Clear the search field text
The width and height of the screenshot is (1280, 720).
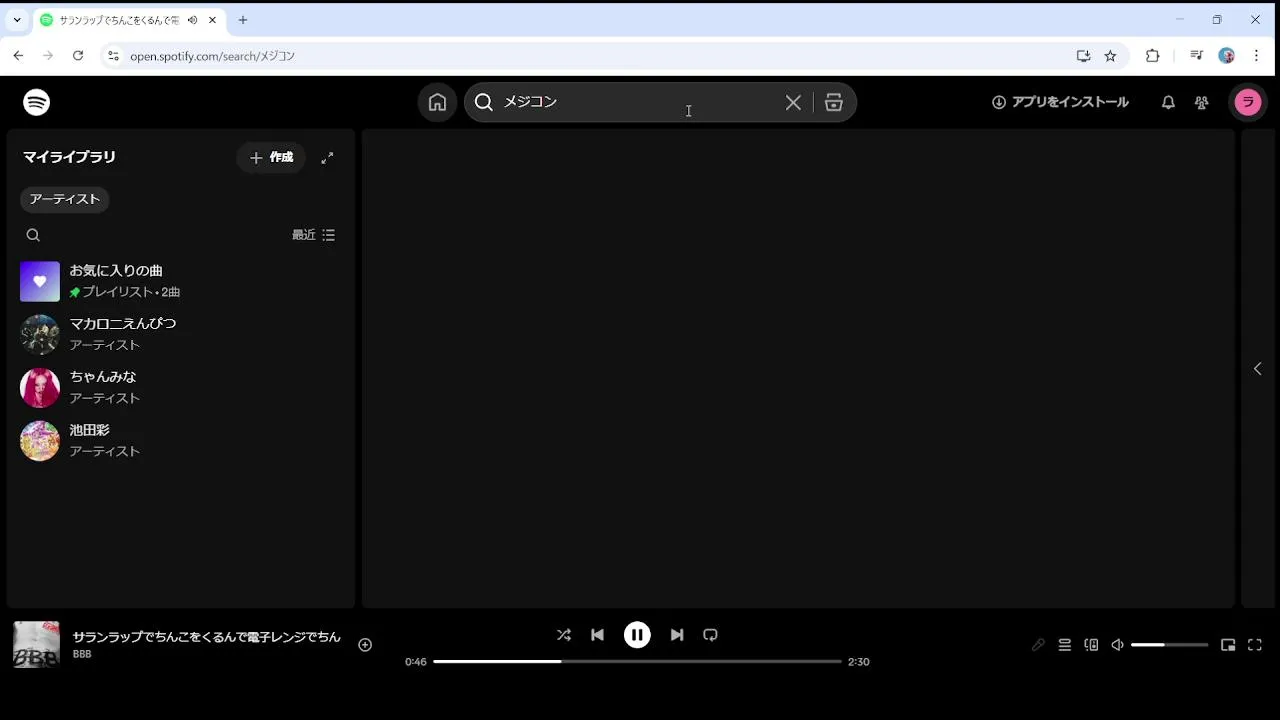(793, 102)
